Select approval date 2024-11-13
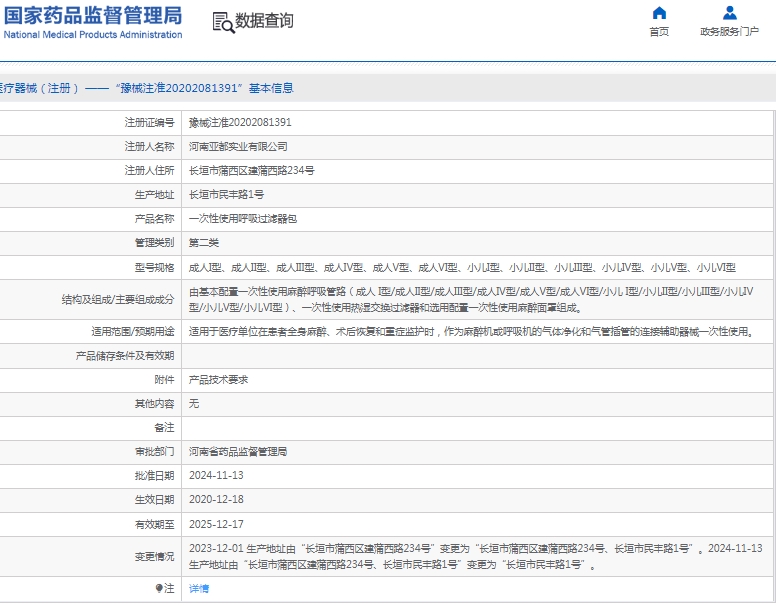 (216, 475)
